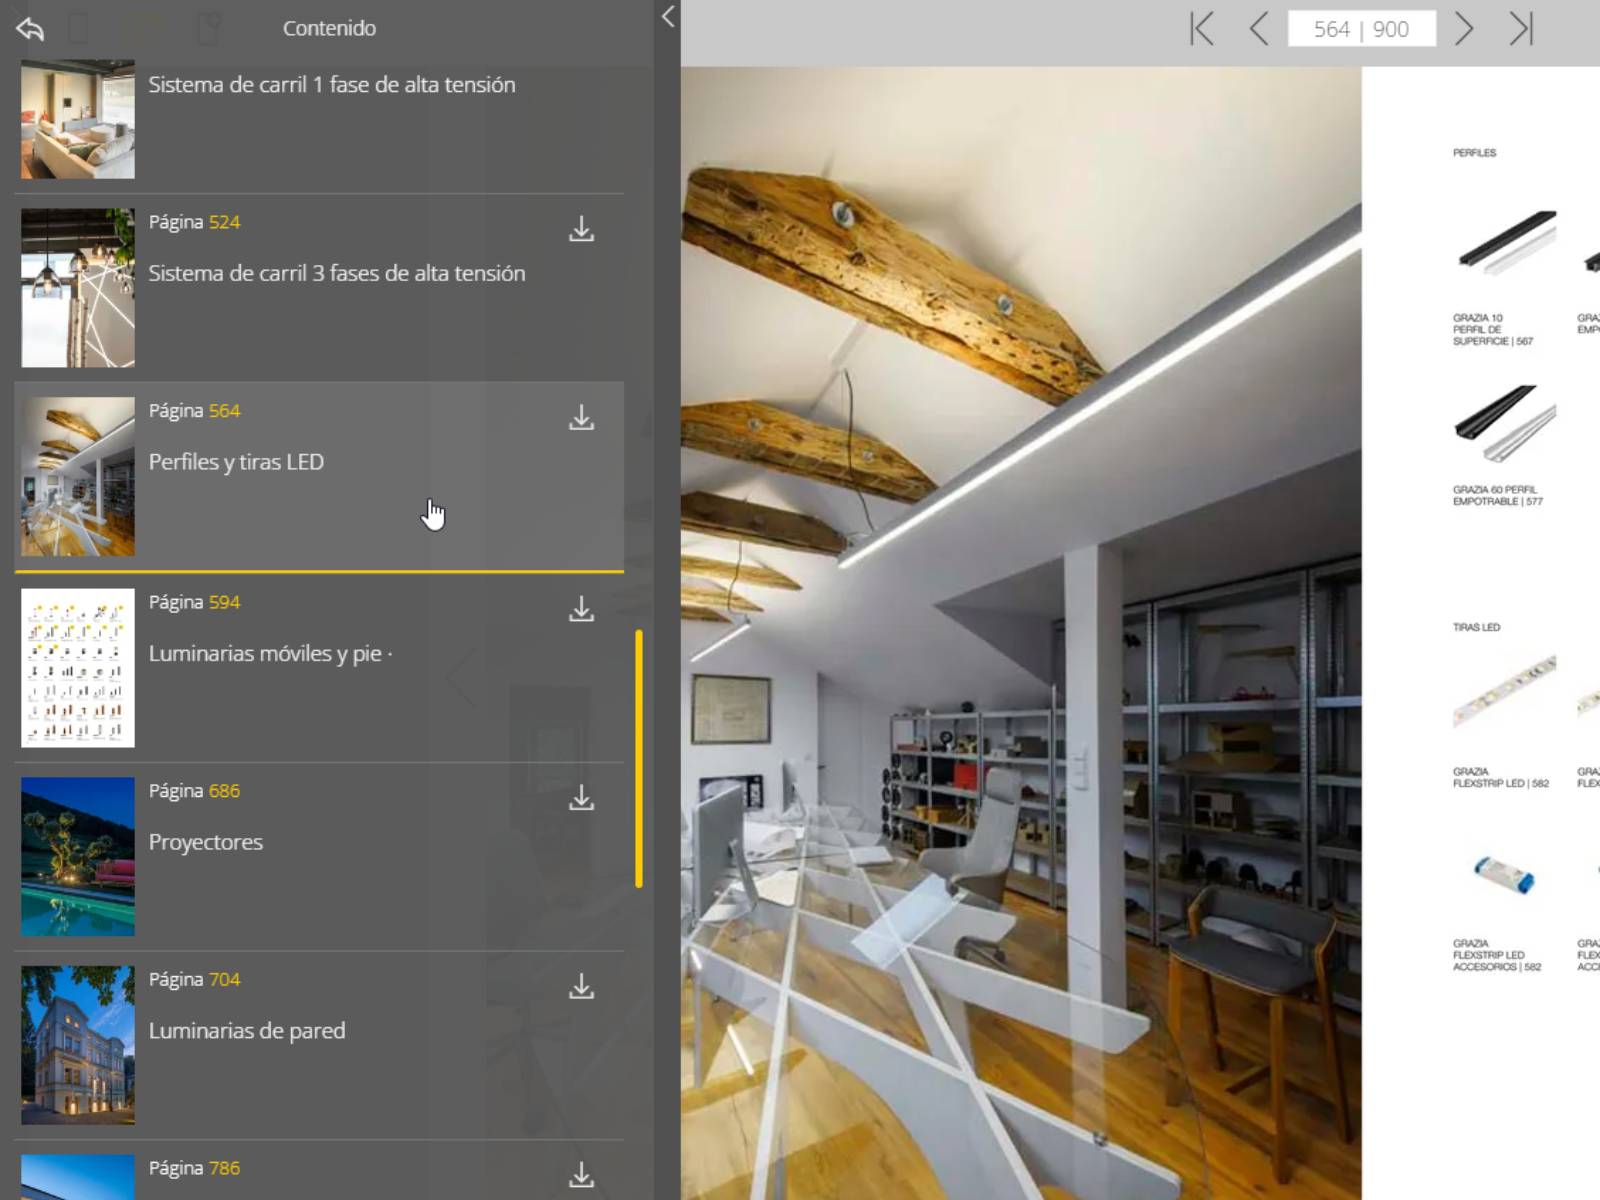Click the Flexstrip LED accessories driver image

pyautogui.click(x=1503, y=874)
